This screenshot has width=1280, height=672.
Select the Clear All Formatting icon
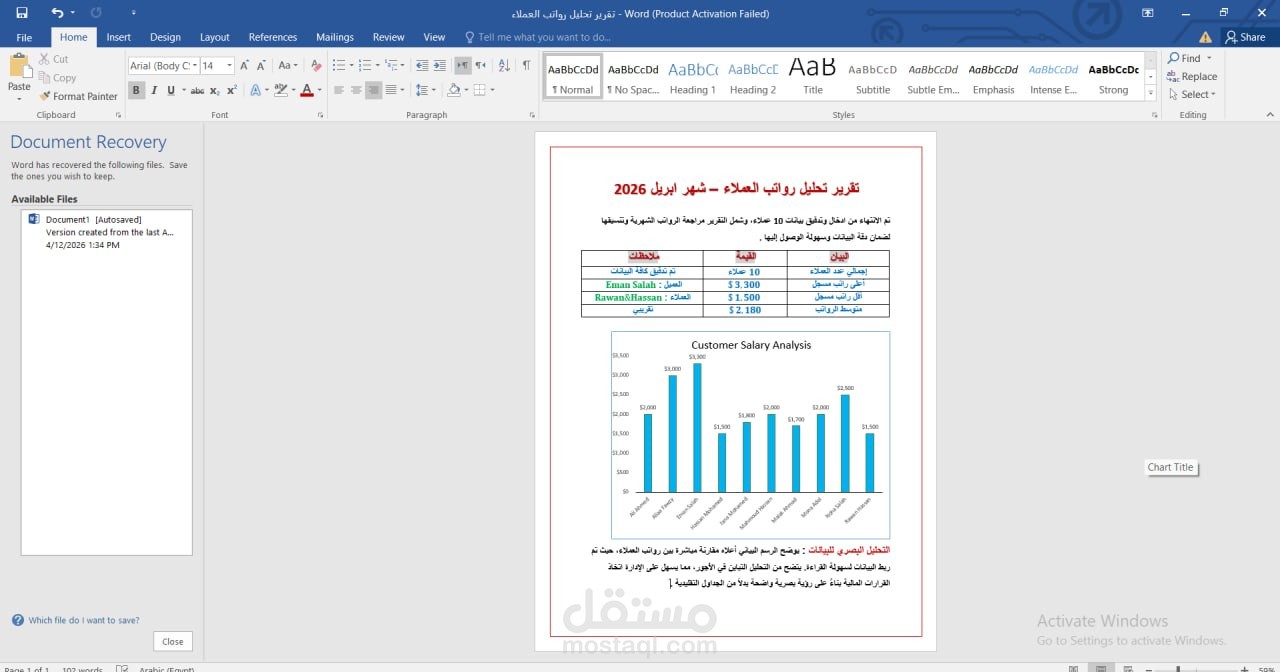315,65
